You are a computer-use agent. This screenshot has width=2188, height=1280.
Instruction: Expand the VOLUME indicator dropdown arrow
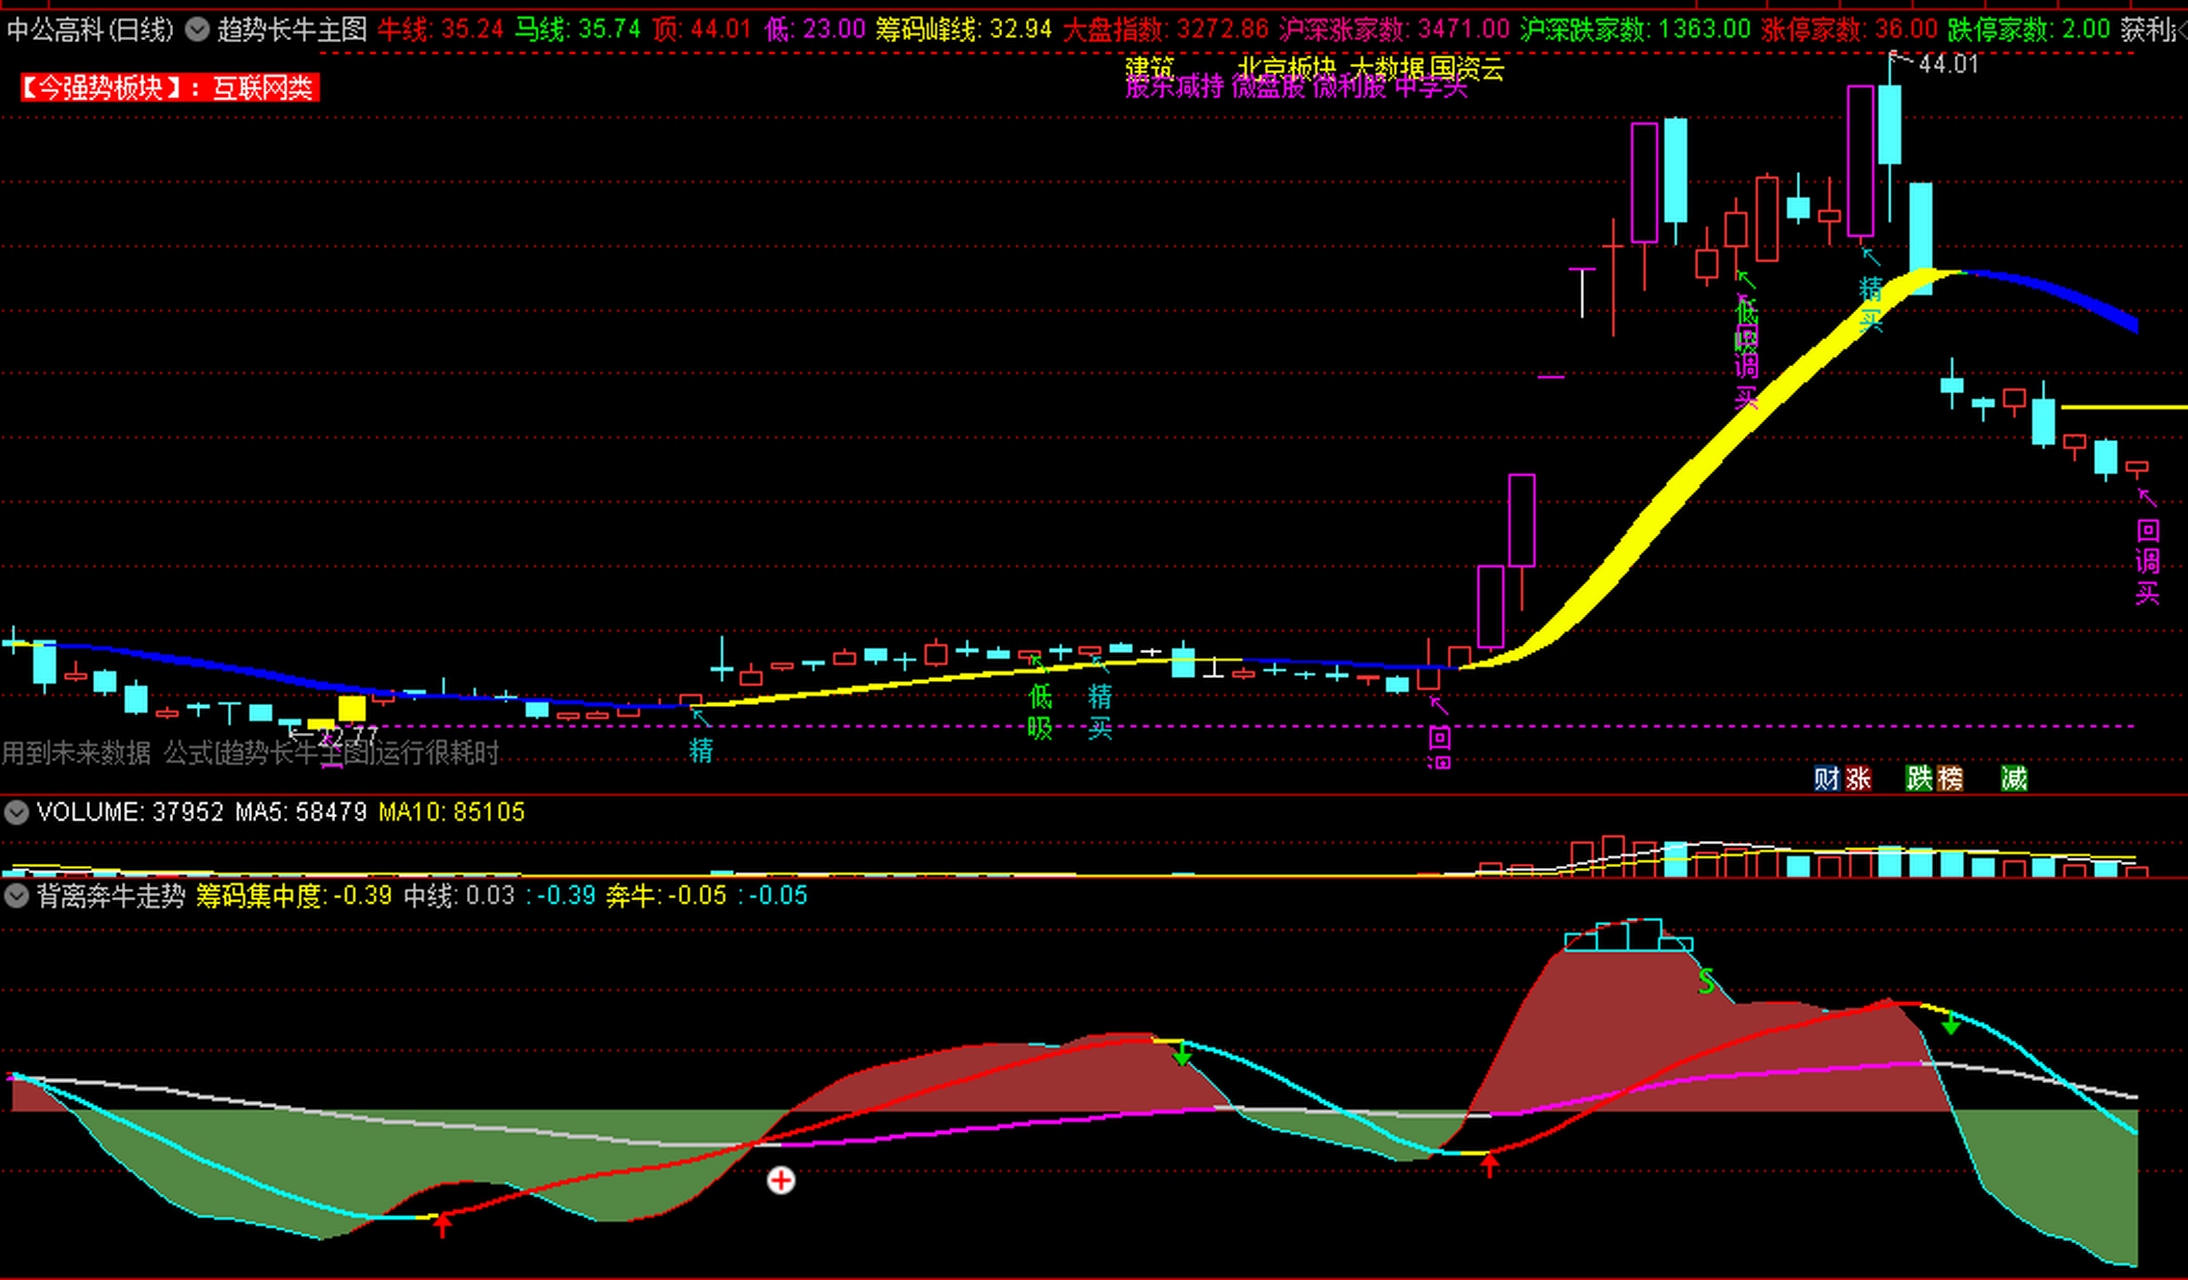coord(16,812)
